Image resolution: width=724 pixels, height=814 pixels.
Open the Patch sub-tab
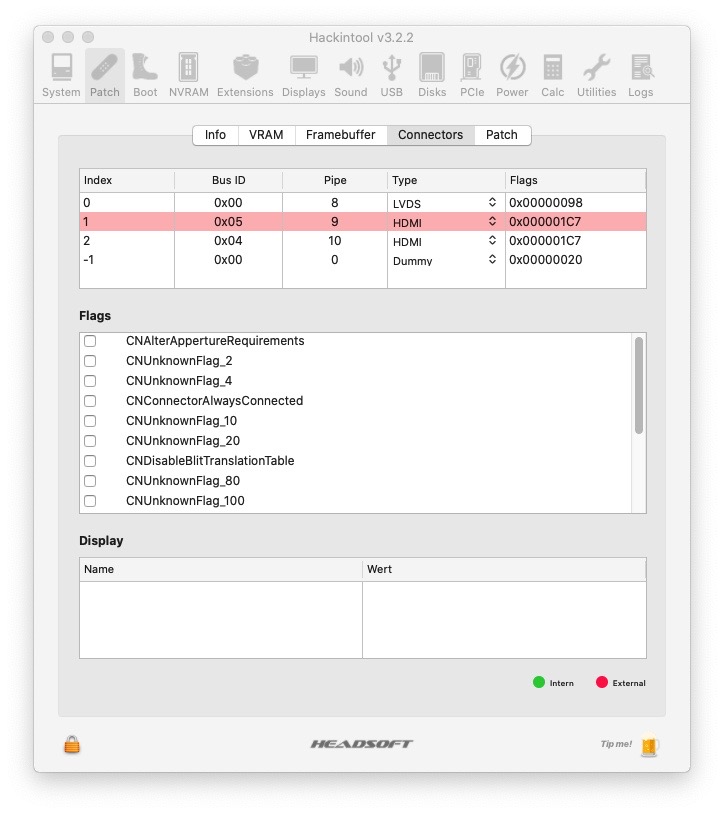502,135
